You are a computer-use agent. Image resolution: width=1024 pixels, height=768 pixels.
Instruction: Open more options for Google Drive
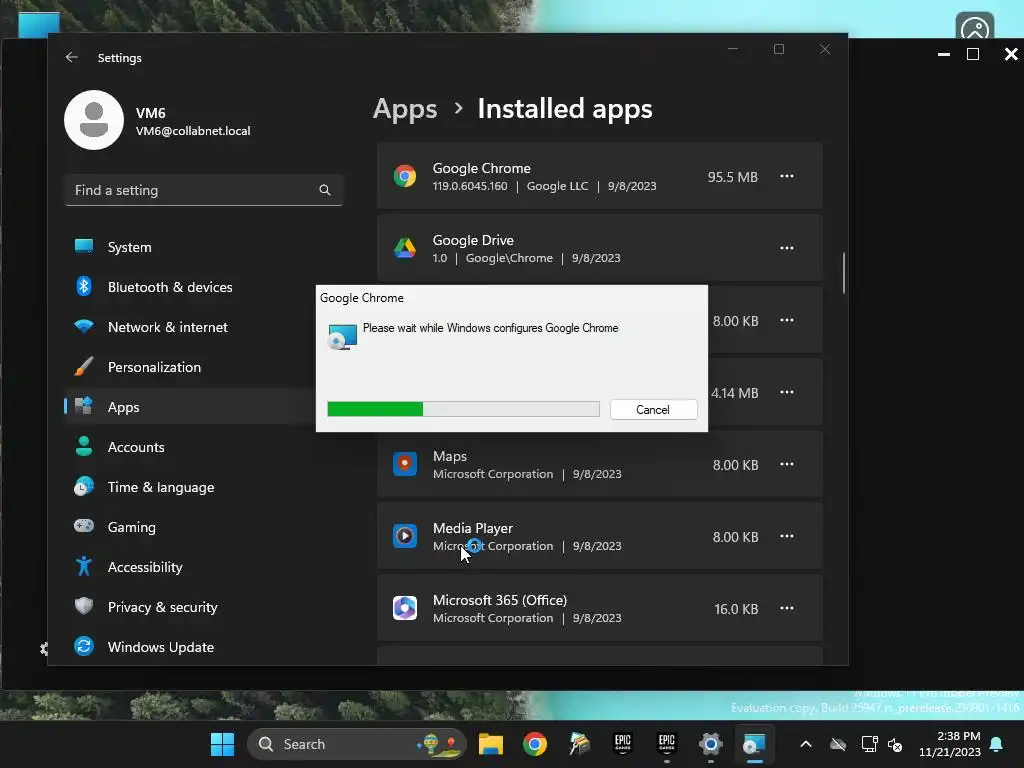[787, 248]
